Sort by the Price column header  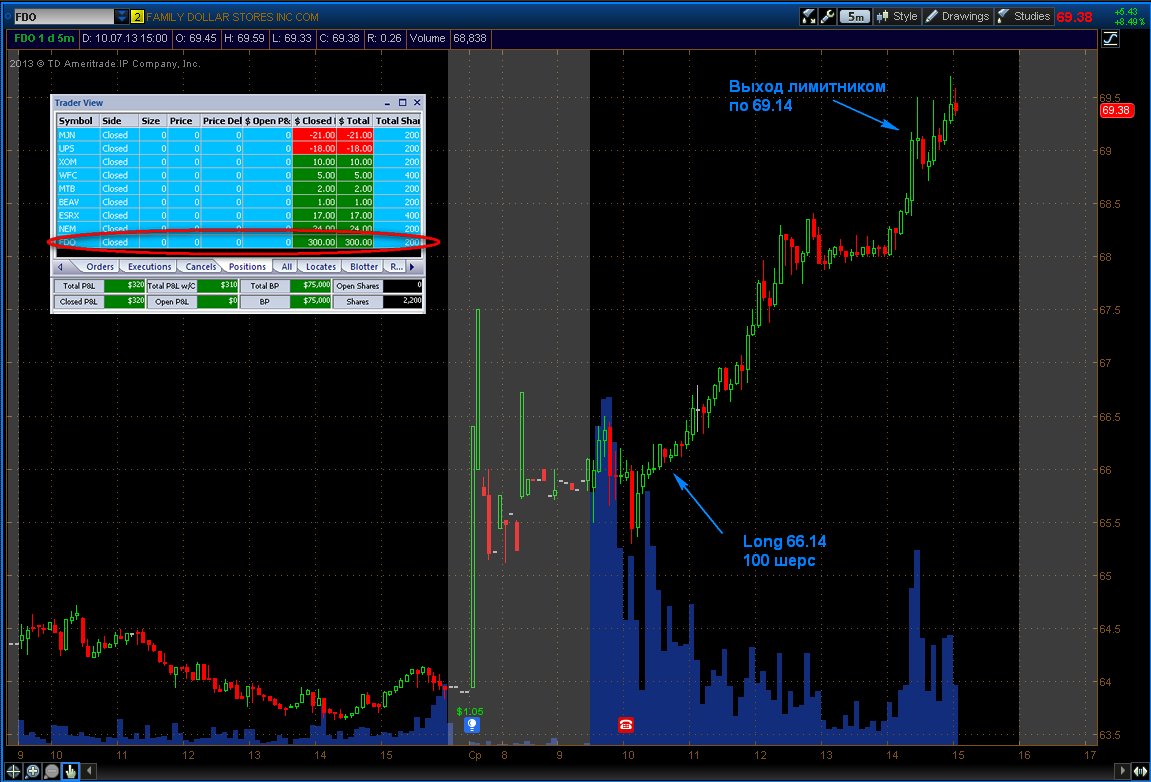click(184, 120)
